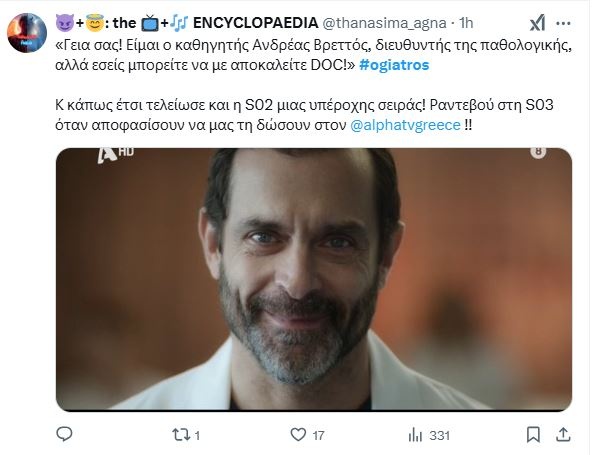The height and width of the screenshot is (455, 603).
Task: Click the share upload arrow icon
Action: point(564,434)
